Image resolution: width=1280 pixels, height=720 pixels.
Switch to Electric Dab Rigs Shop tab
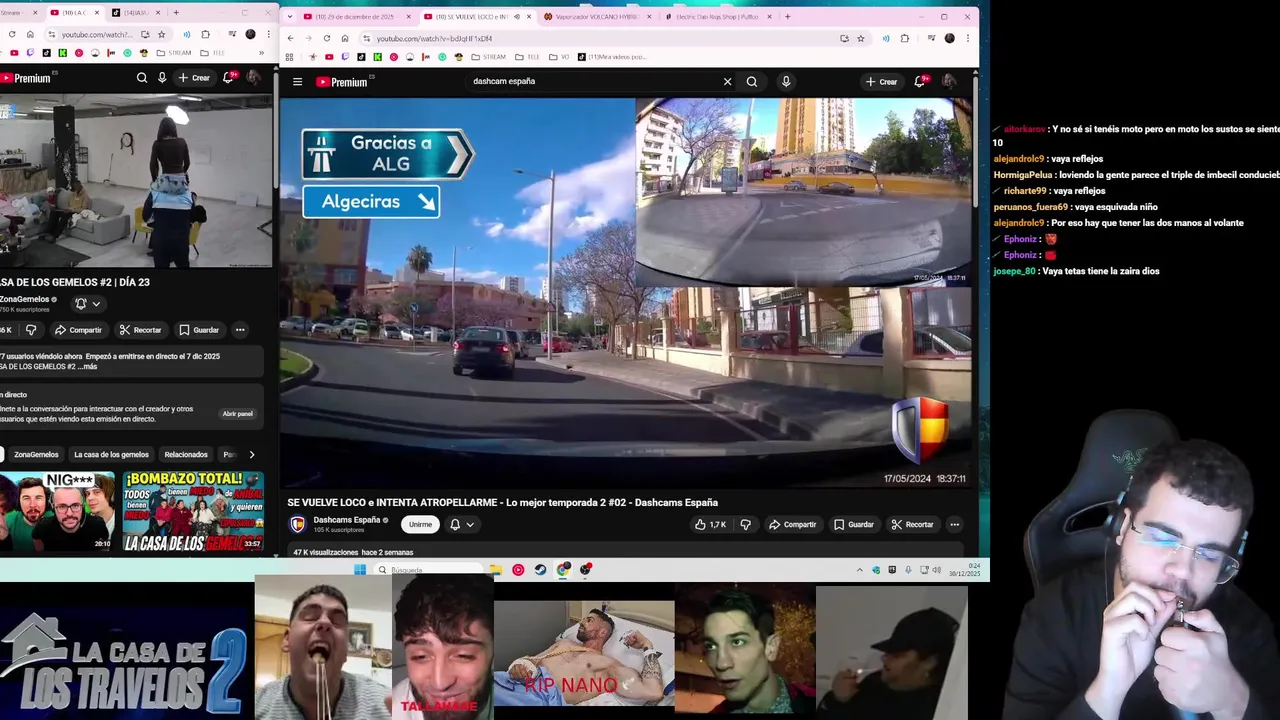click(x=717, y=16)
